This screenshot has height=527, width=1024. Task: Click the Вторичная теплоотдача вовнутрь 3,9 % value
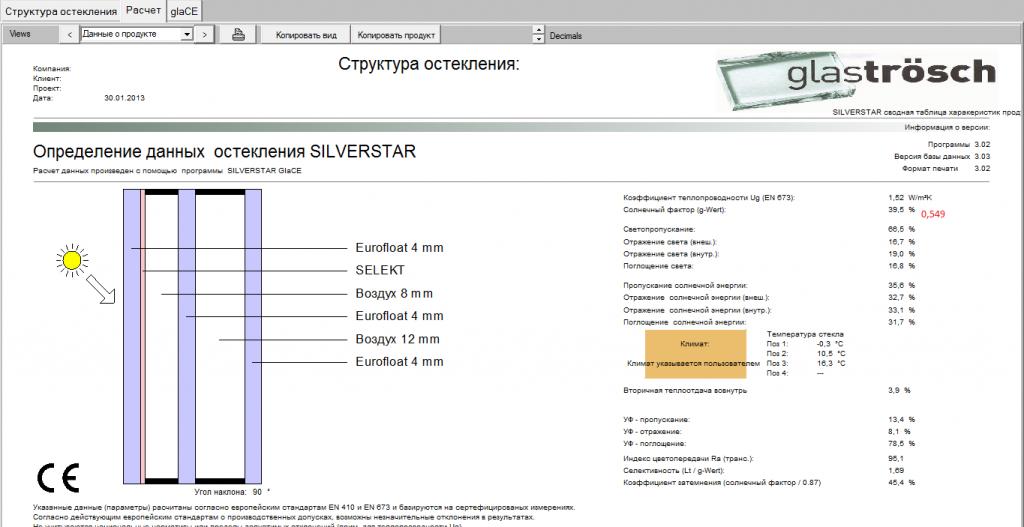899,391
